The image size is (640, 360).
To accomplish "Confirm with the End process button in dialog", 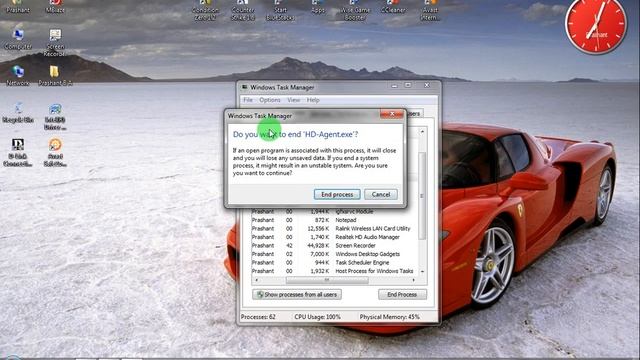I will [337, 194].
